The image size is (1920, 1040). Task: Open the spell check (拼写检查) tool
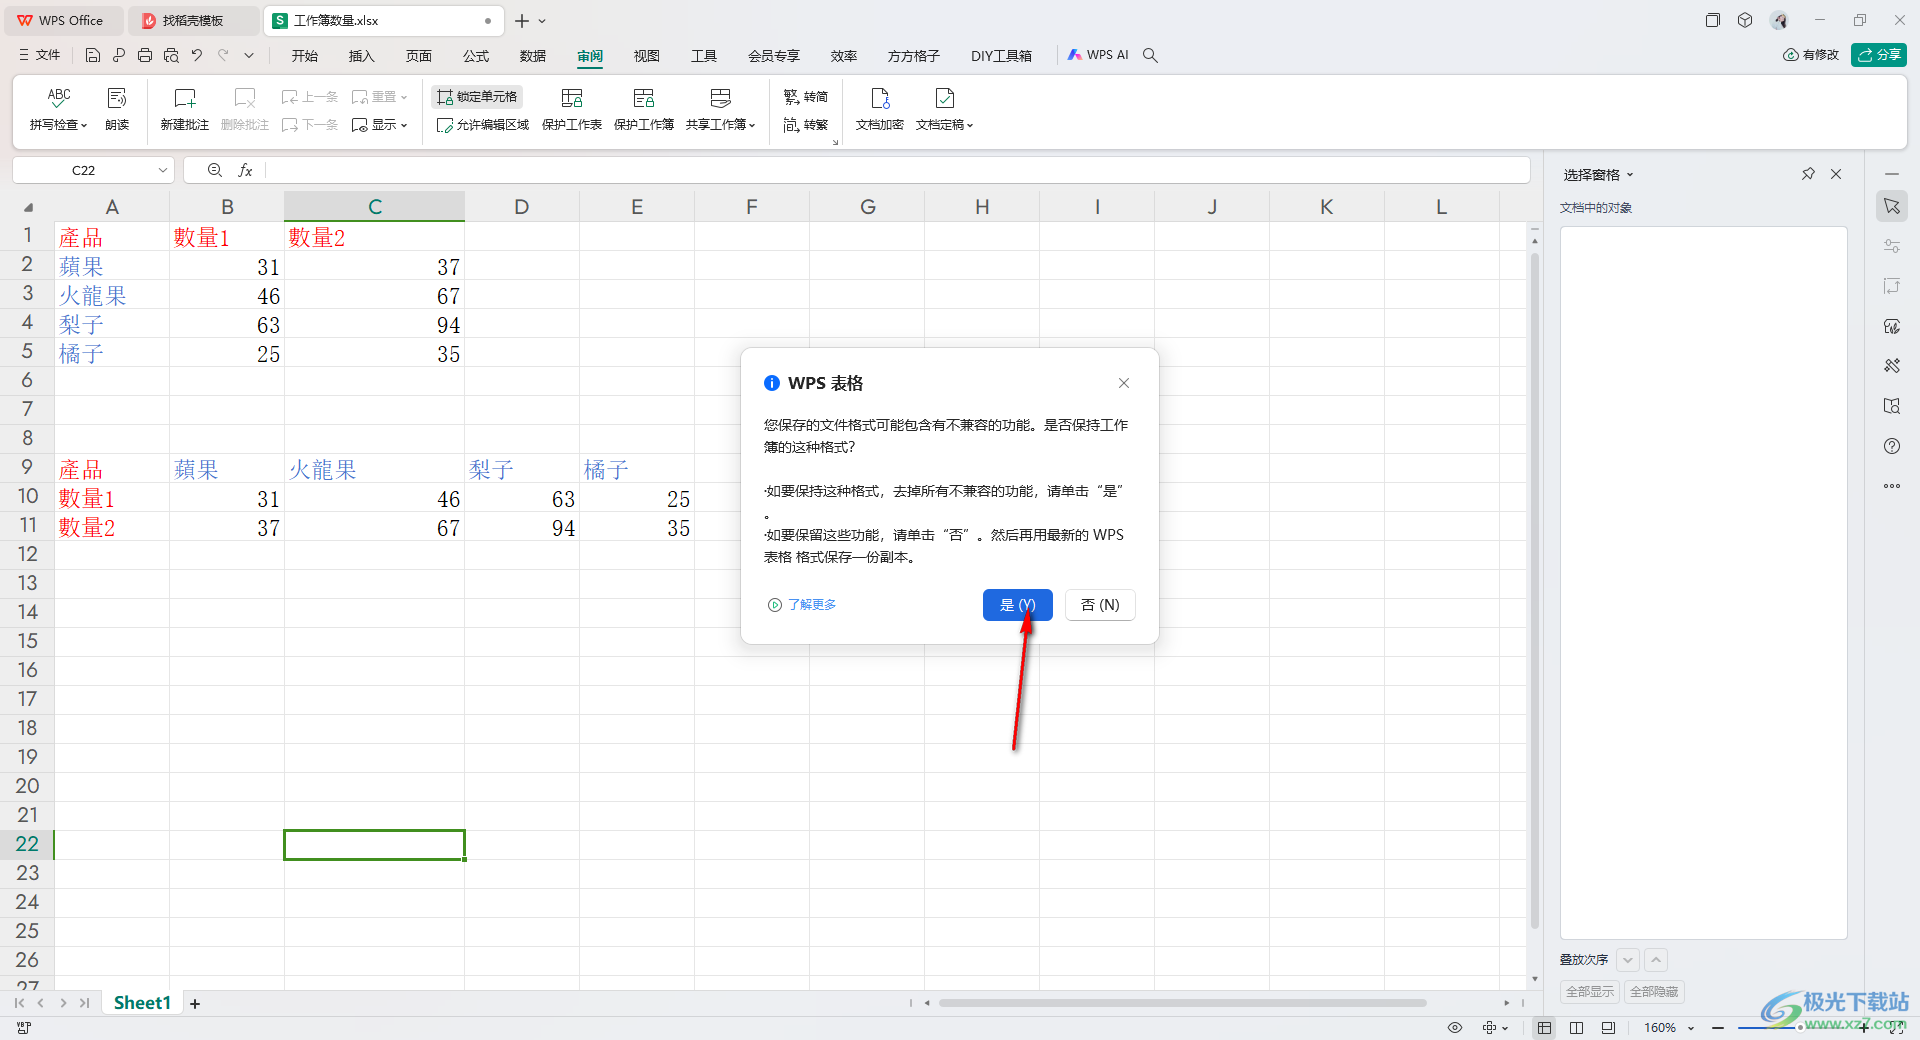[x=59, y=109]
